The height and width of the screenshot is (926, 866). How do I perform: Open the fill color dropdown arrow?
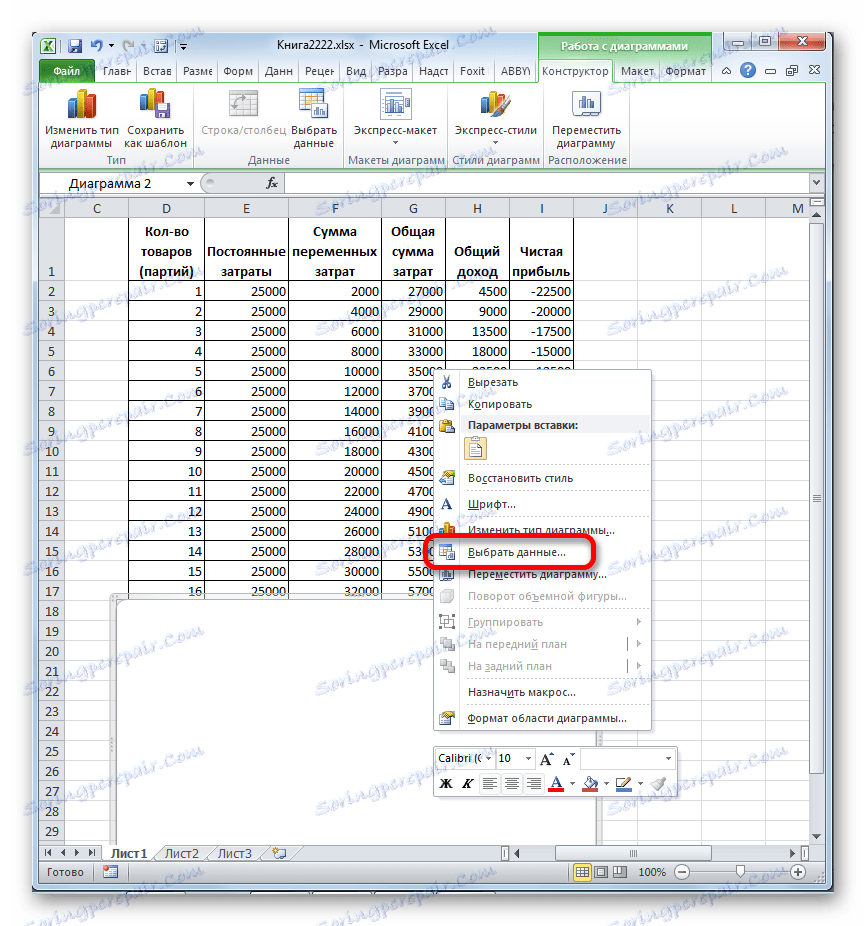pos(606,784)
